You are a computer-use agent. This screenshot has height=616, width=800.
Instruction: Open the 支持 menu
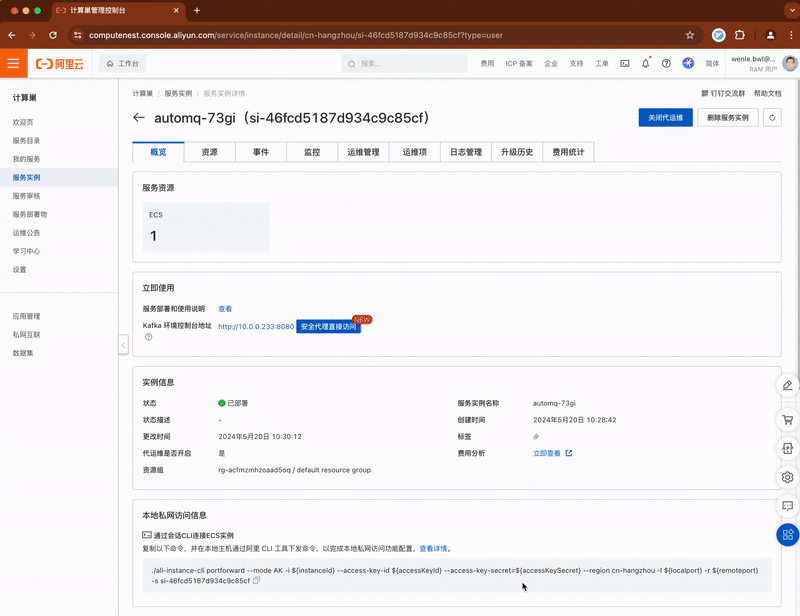point(576,63)
